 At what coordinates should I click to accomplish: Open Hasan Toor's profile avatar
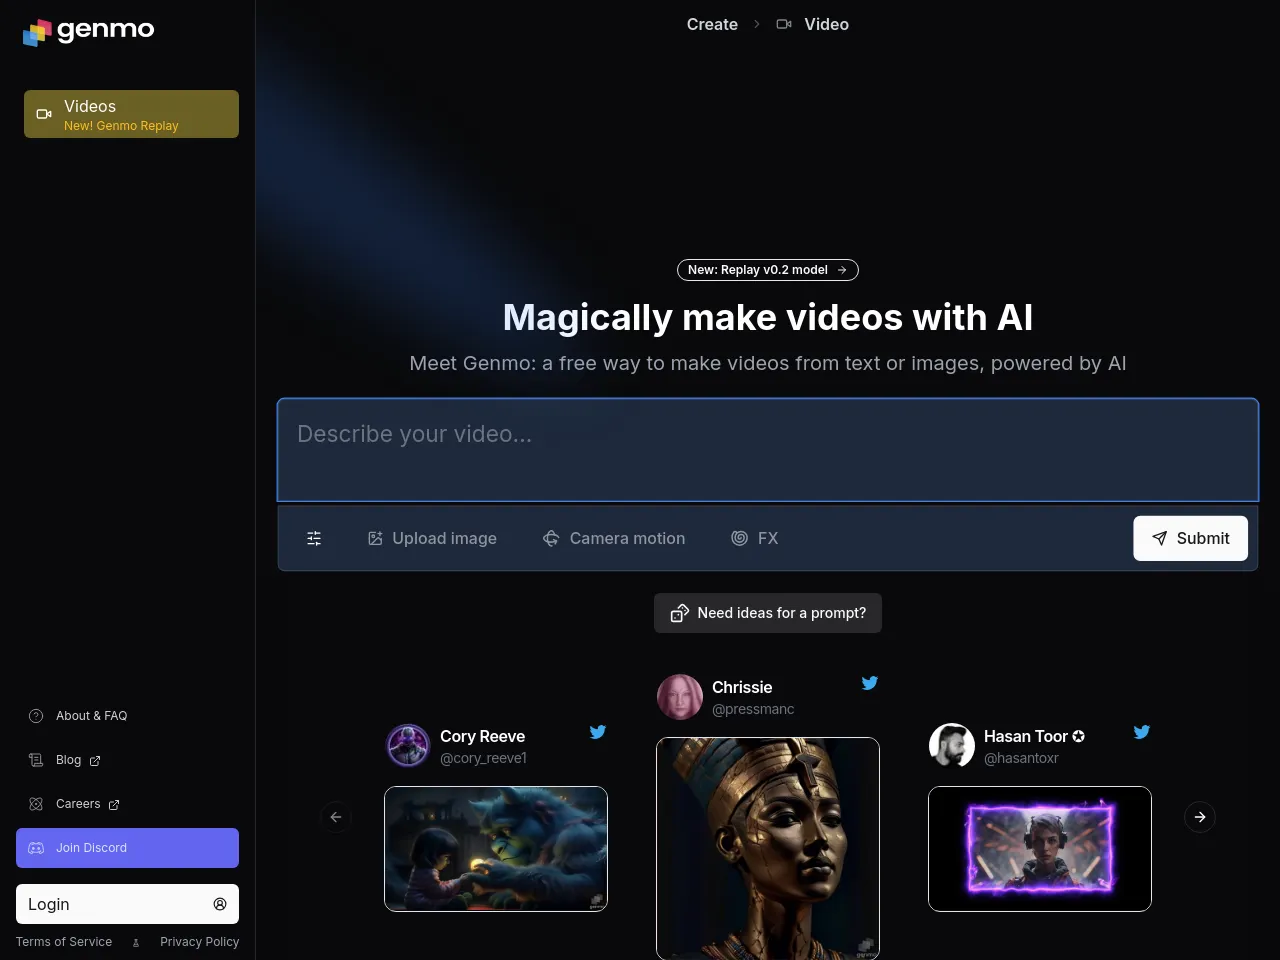click(x=952, y=746)
